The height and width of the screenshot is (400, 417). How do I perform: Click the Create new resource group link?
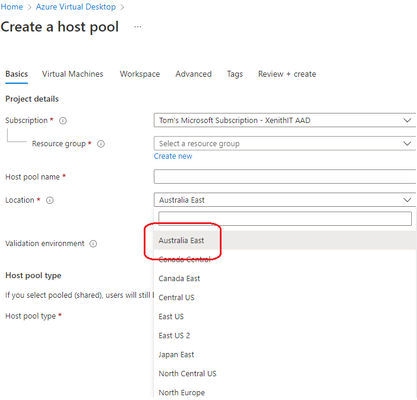coord(173,156)
